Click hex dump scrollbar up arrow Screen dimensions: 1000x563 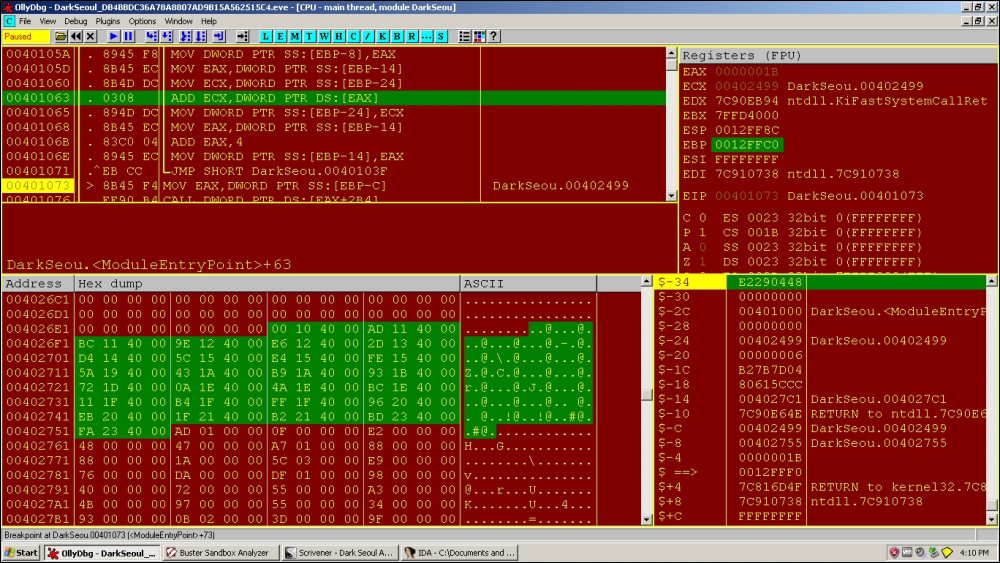[x=646, y=281]
